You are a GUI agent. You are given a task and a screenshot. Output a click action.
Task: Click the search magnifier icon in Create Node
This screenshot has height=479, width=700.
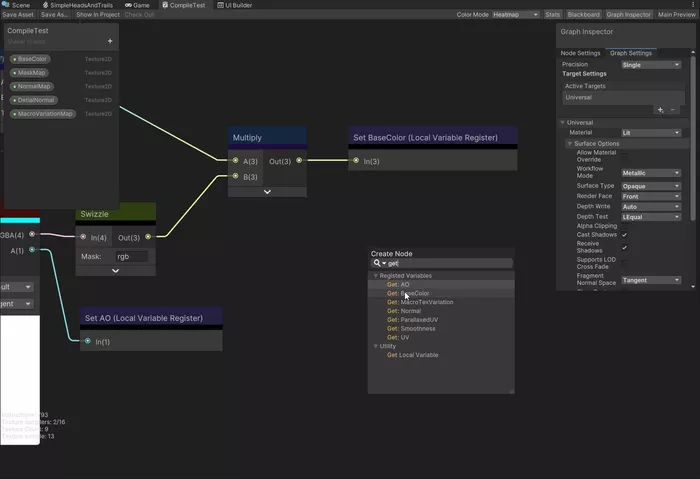(377, 263)
